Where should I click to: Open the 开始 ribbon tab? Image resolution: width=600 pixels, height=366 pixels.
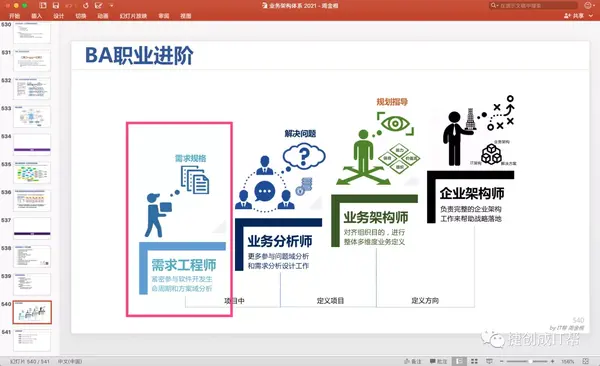(15, 16)
